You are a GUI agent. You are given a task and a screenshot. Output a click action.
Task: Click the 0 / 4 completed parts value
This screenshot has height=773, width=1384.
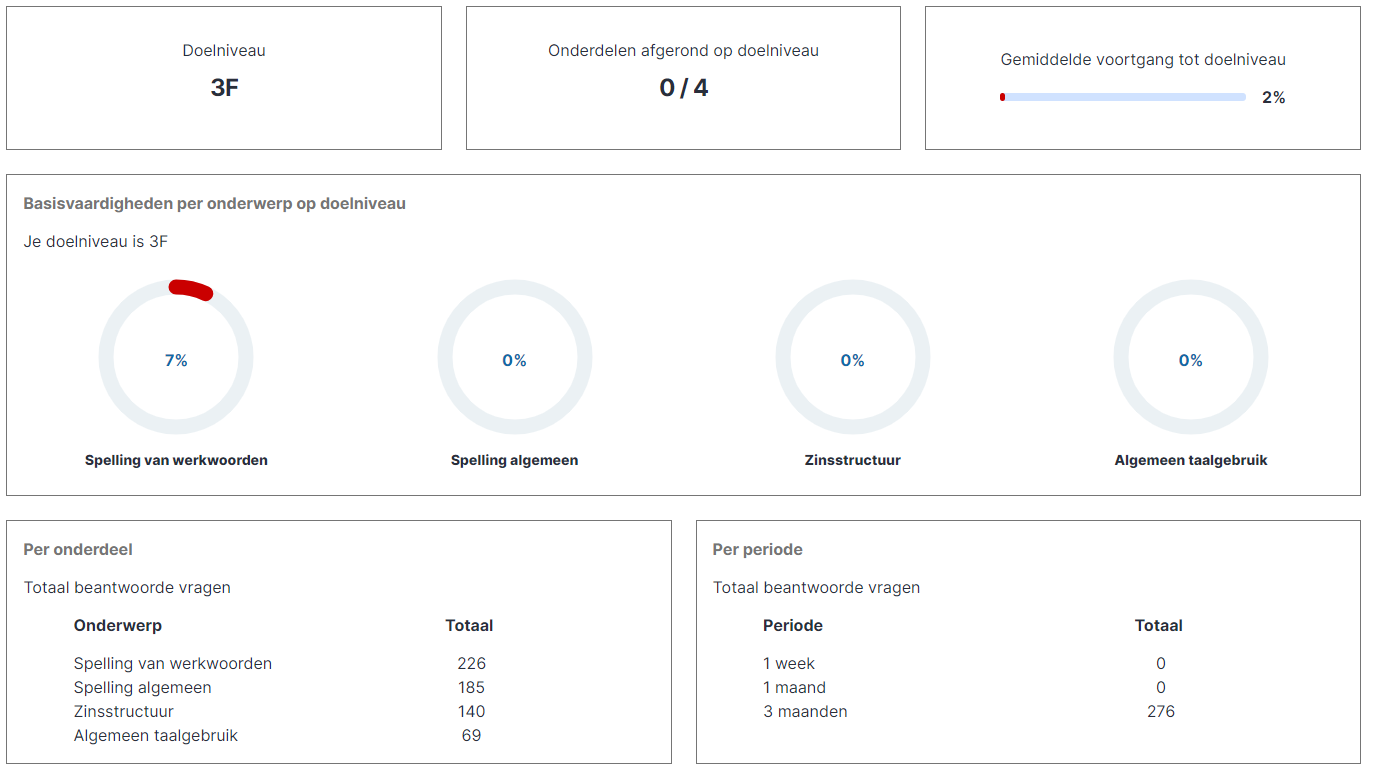[683, 88]
